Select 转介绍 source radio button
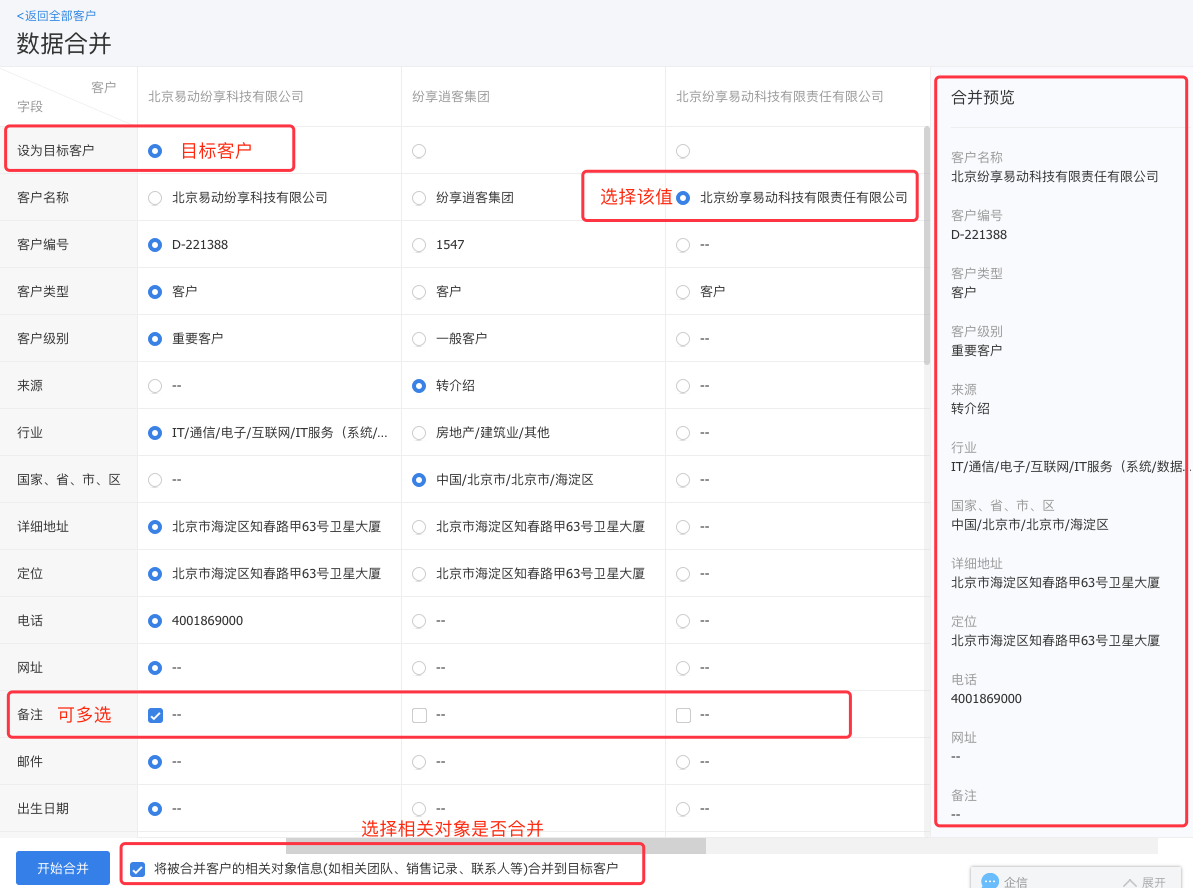The width and height of the screenshot is (1193, 888). (x=419, y=386)
